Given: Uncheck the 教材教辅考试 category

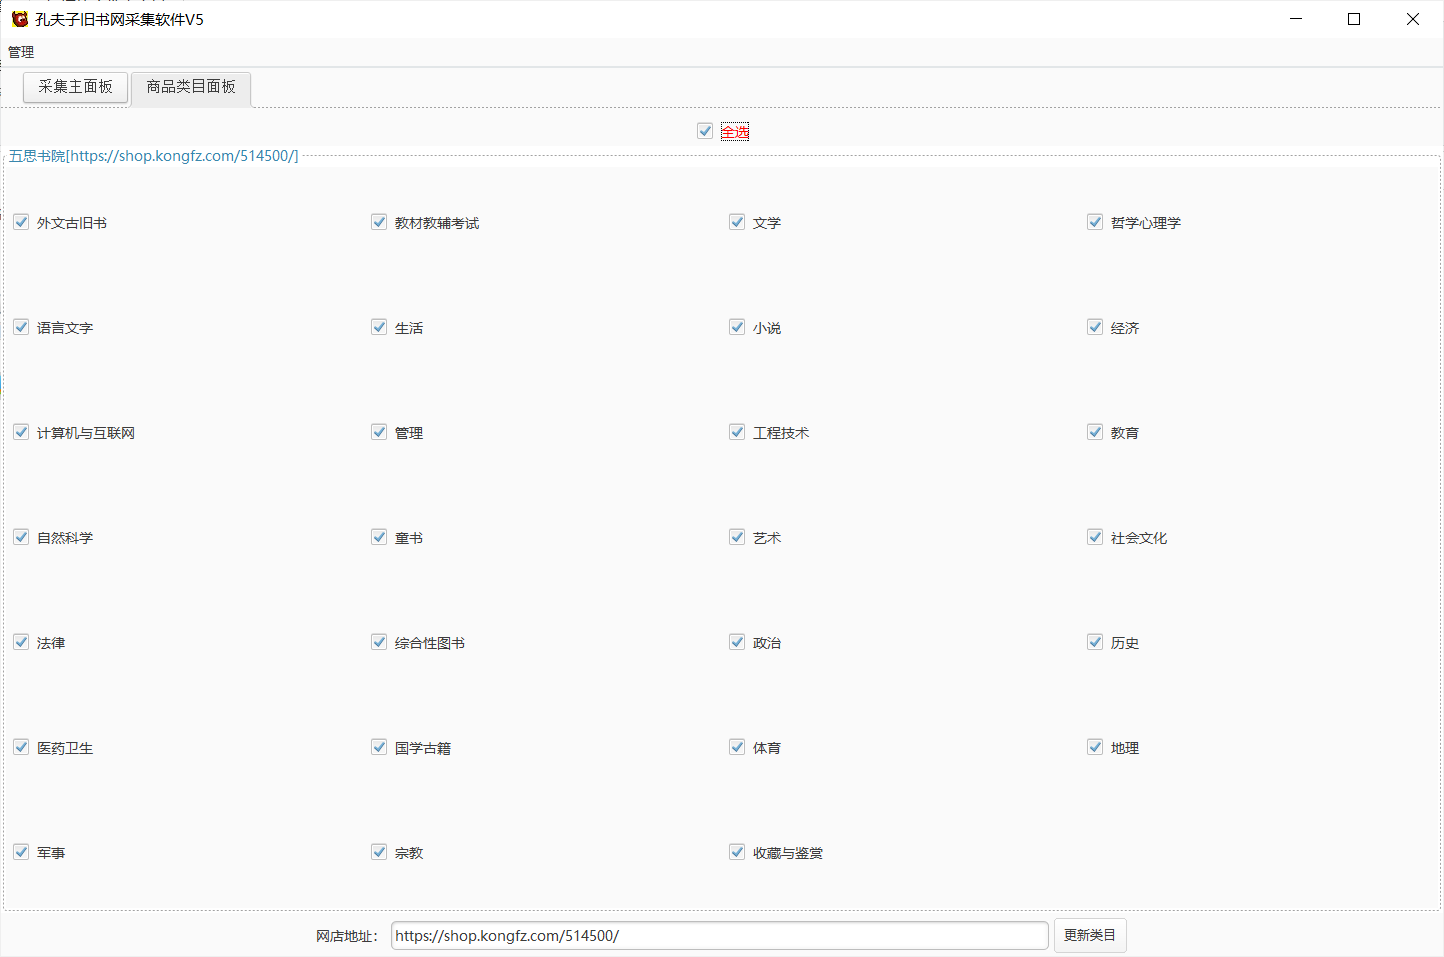Looking at the screenshot, I should click(379, 222).
